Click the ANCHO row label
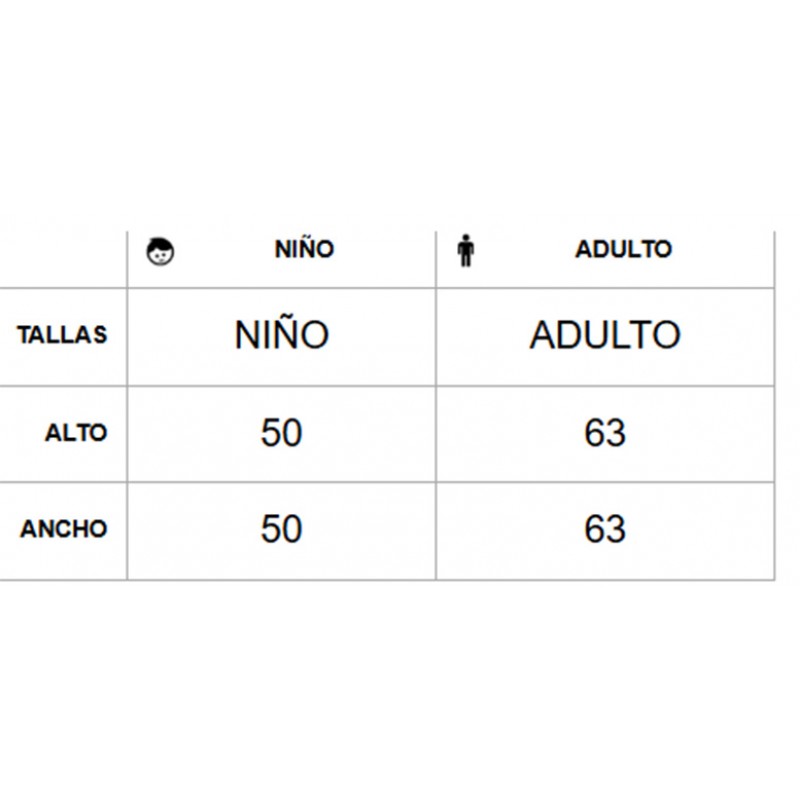The image size is (800, 800). (x=64, y=529)
